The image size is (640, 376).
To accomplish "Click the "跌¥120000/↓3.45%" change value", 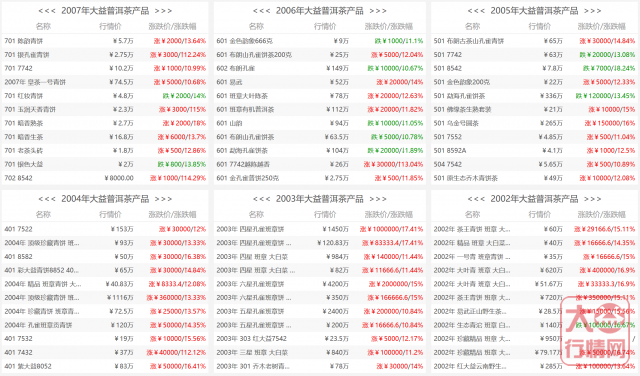I will click(605, 96).
